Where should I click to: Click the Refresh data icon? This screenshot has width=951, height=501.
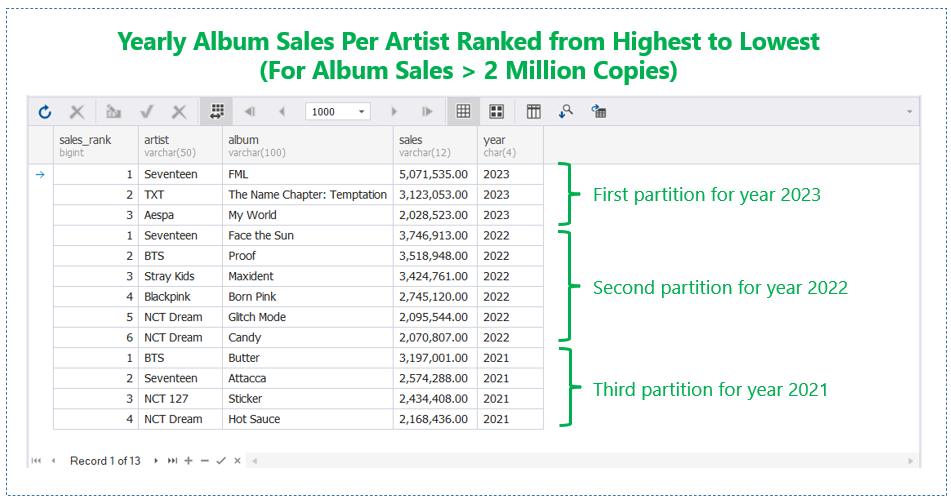(45, 112)
